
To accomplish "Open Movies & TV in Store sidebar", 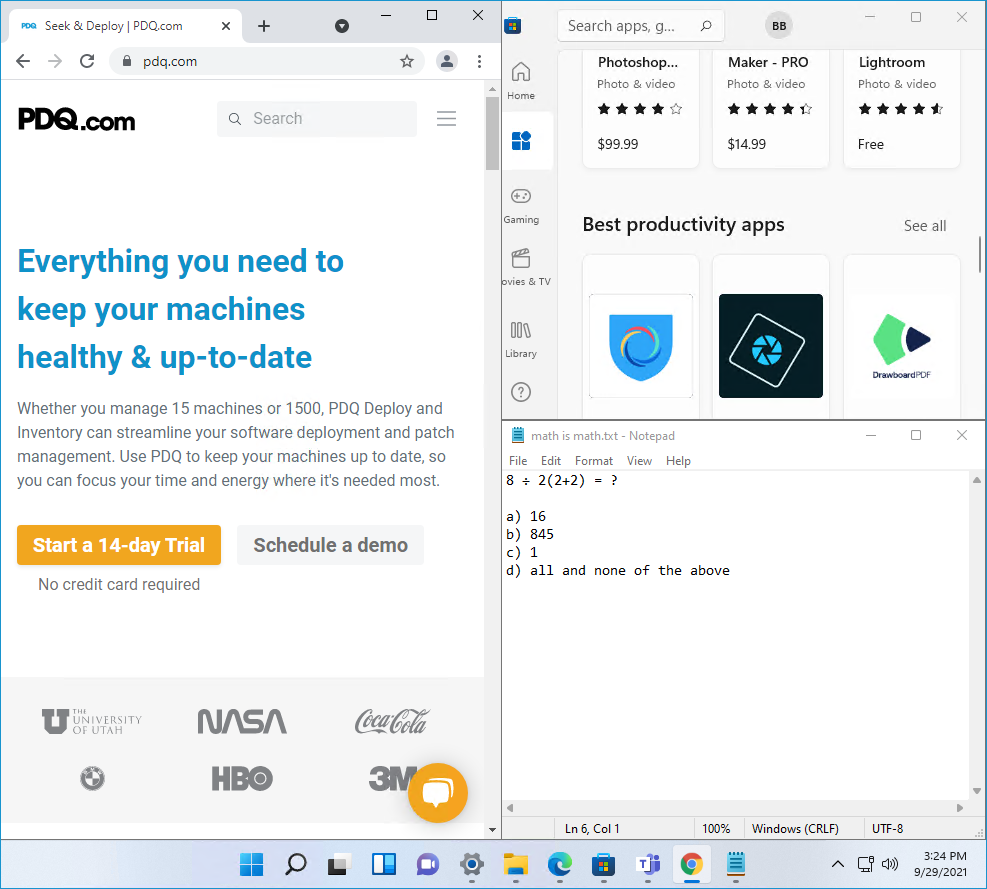I will [526, 268].
